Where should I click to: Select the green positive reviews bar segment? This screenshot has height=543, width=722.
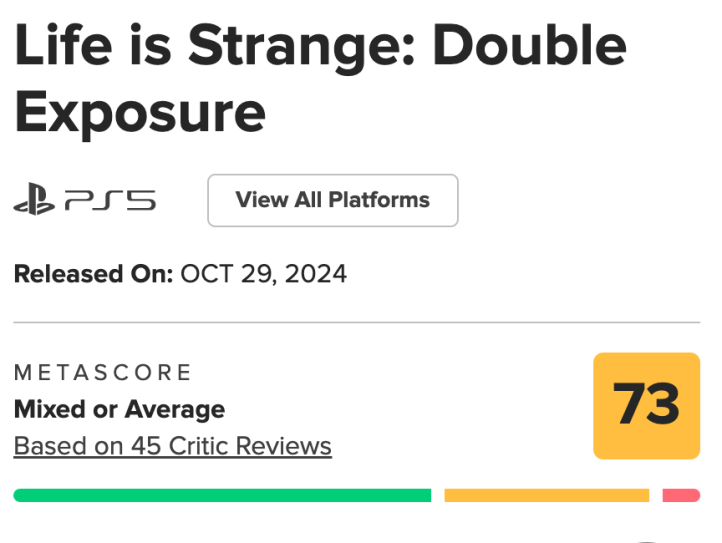click(222, 495)
